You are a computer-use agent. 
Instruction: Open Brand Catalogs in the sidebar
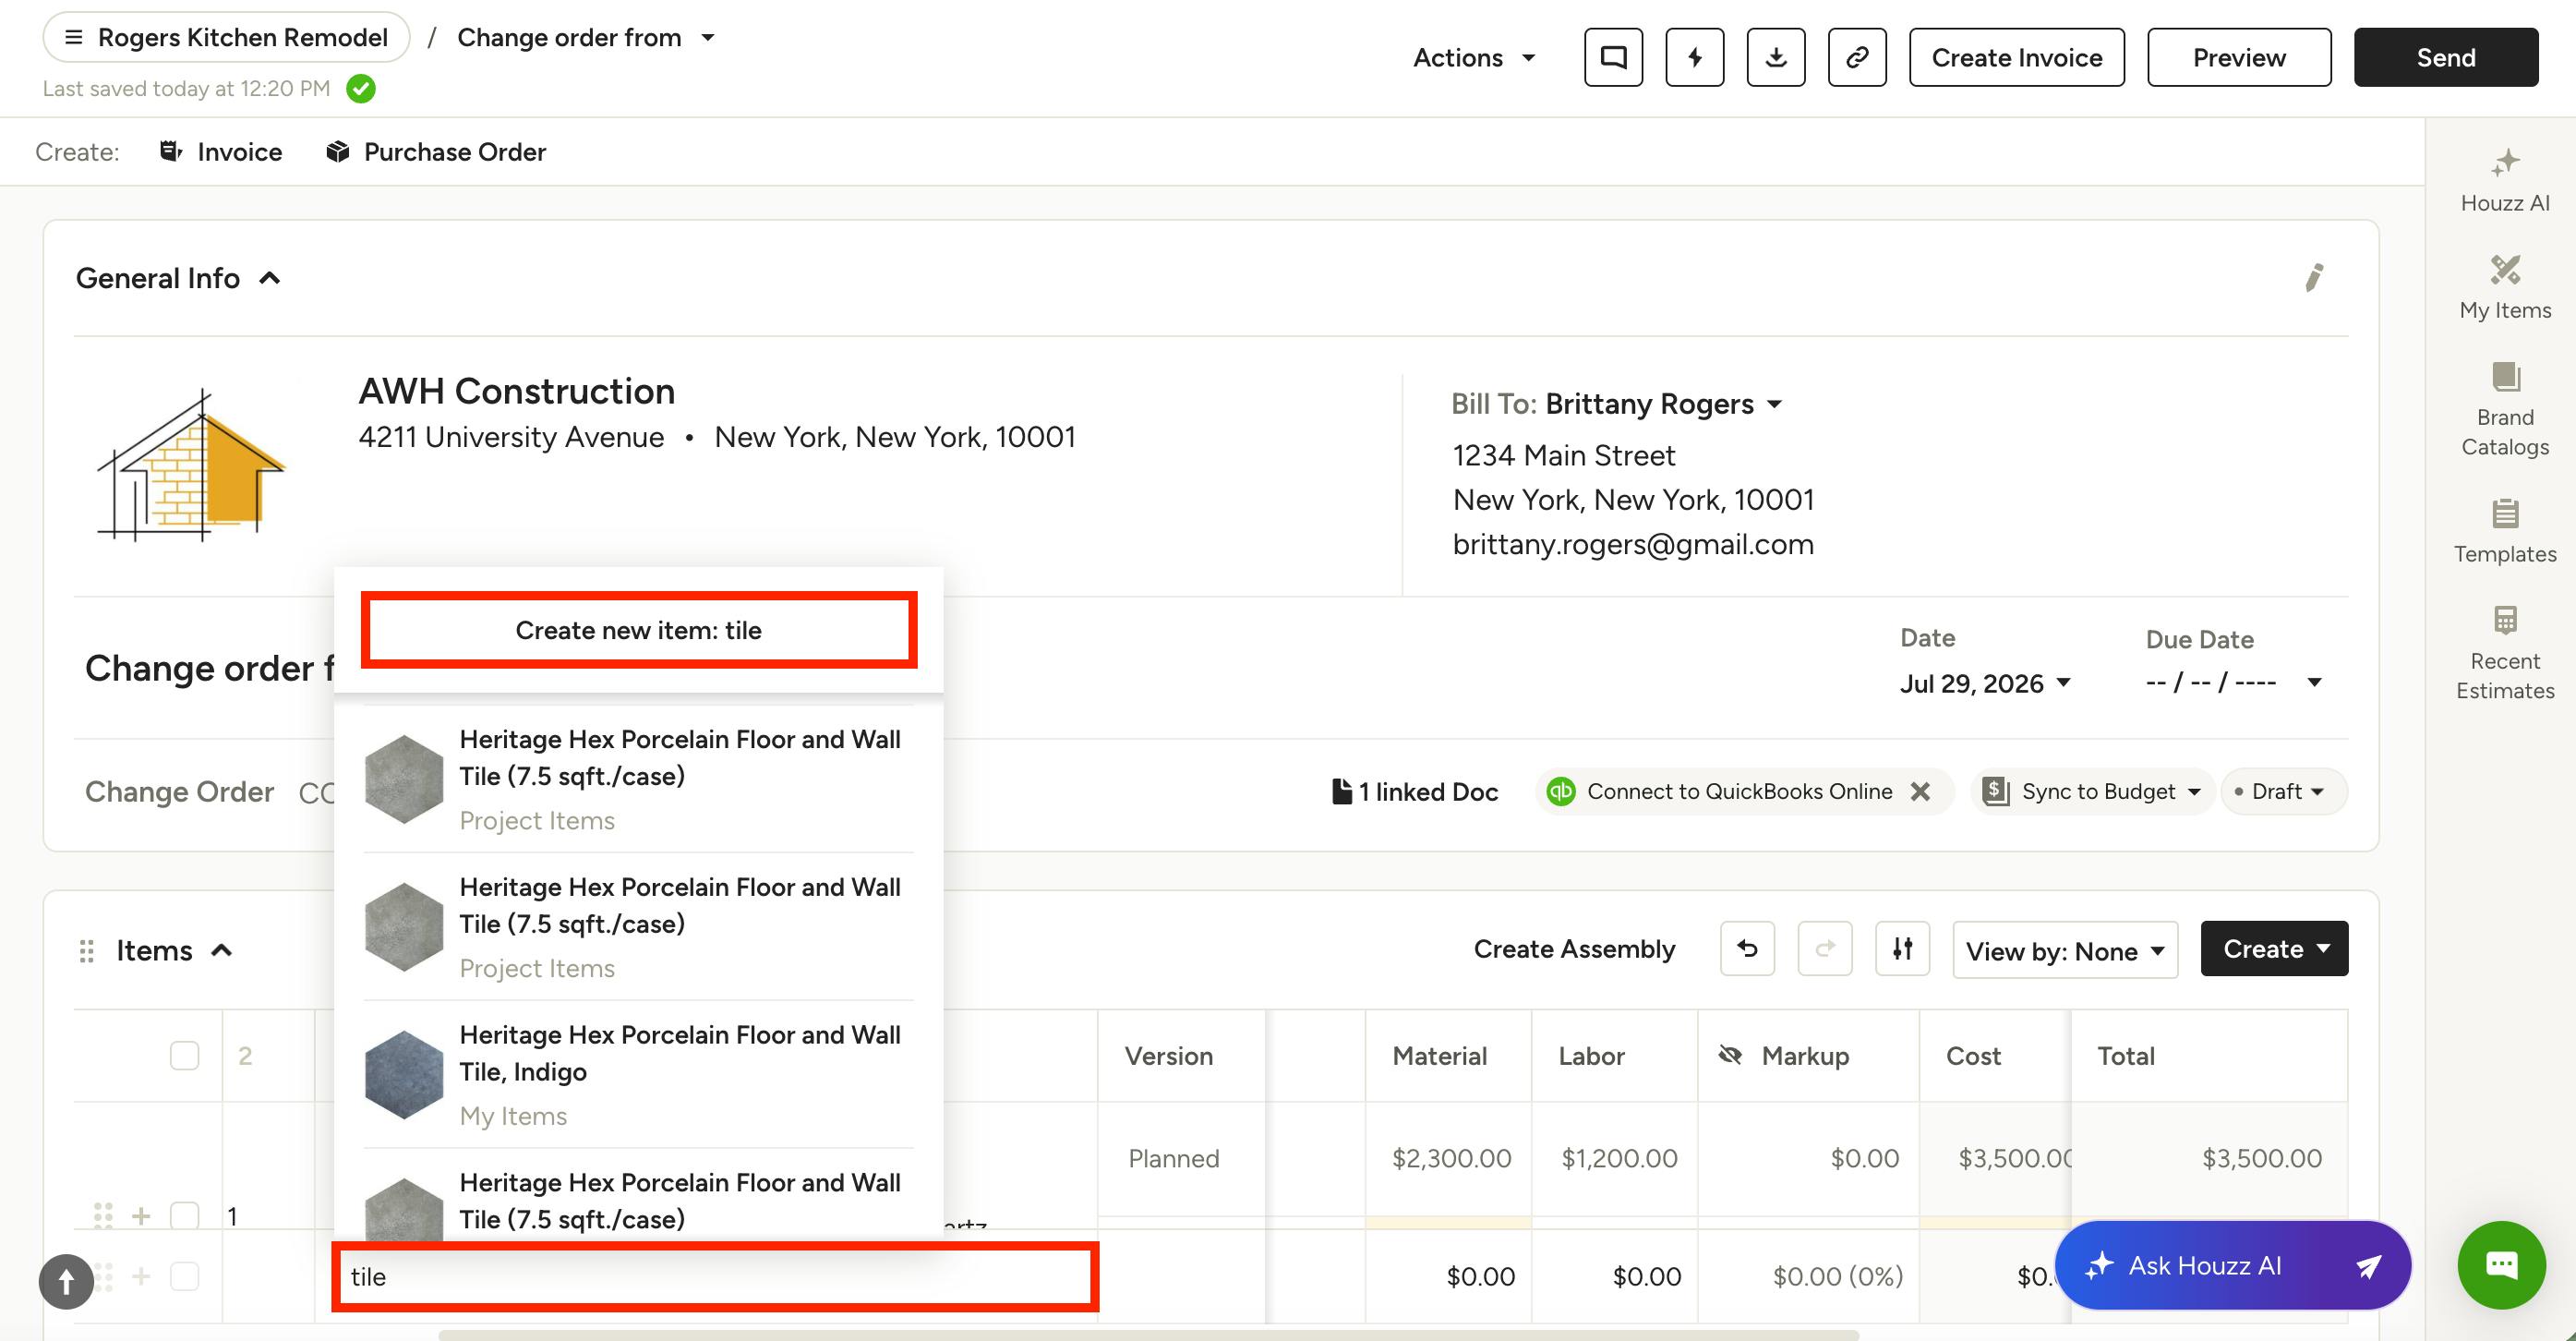[2505, 410]
